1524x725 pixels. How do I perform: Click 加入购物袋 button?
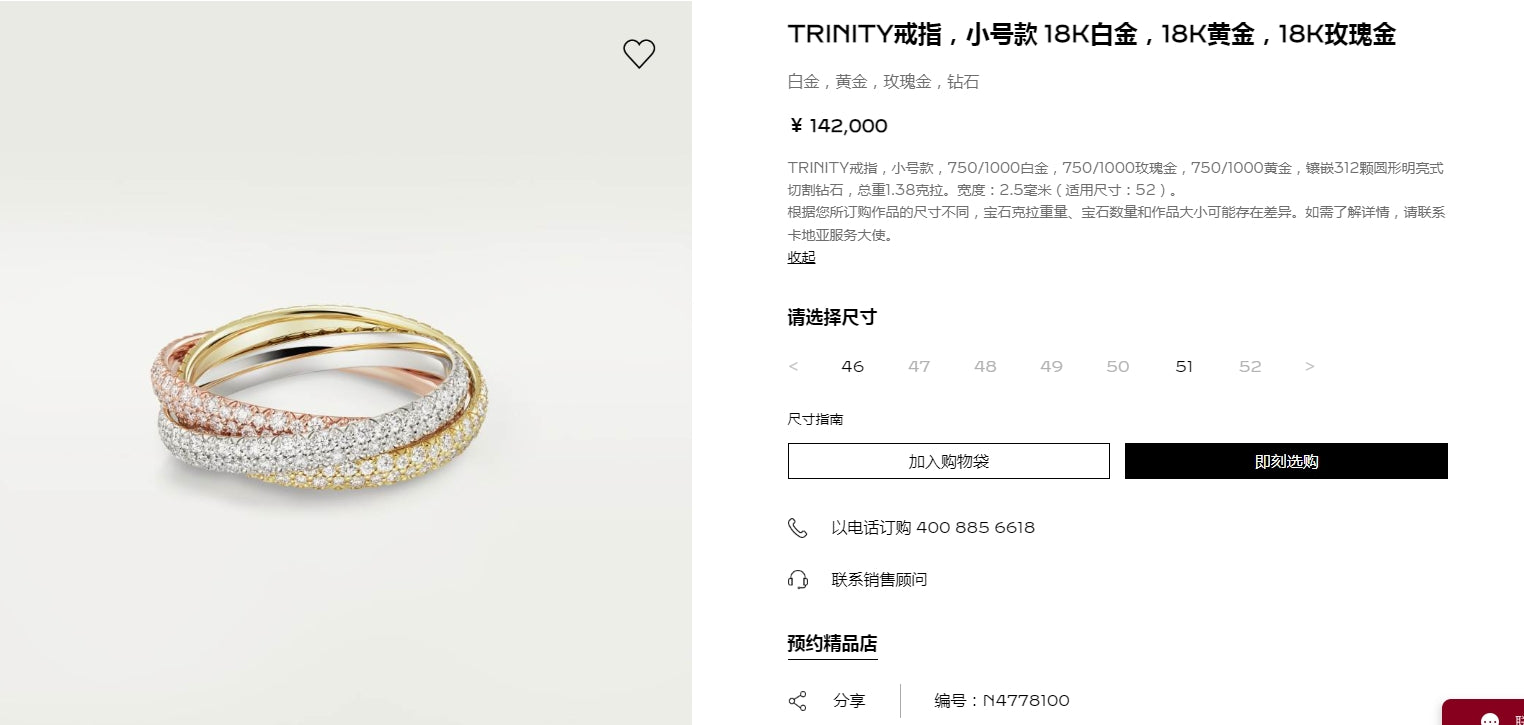[948, 461]
